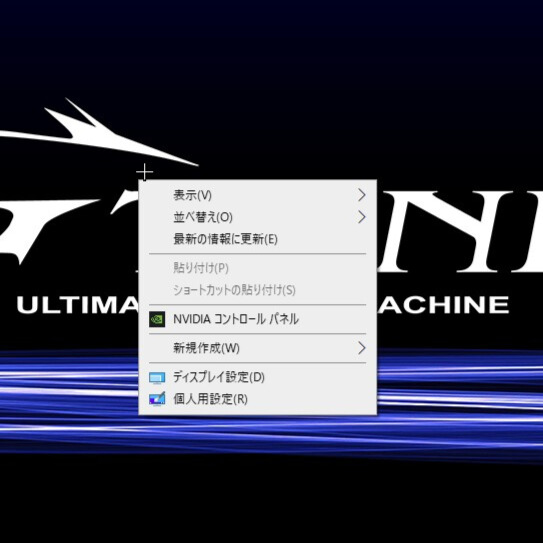Open the 新規作成(W) new item entry

point(258,348)
